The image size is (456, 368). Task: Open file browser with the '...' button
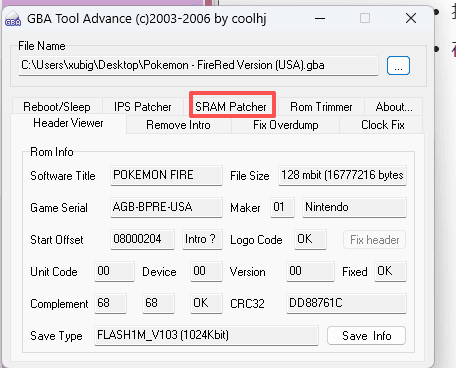point(398,66)
